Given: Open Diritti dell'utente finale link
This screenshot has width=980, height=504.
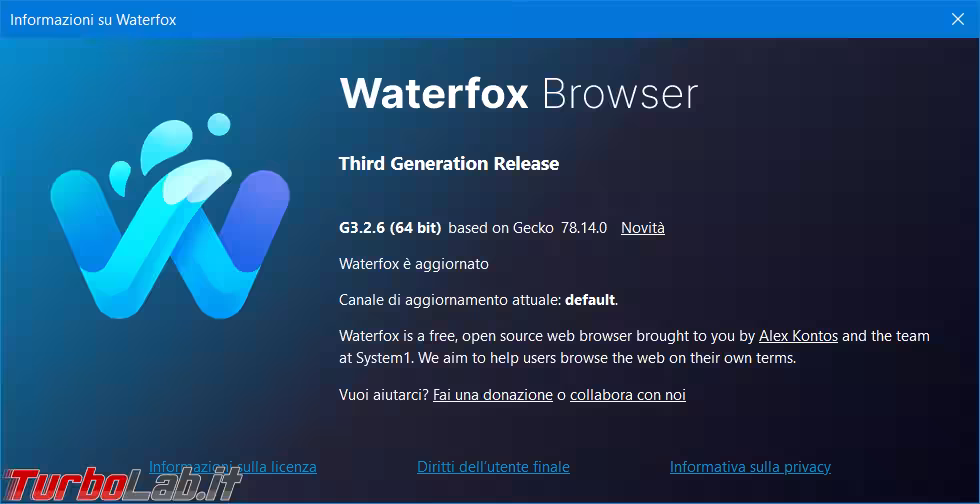Looking at the screenshot, I should coord(493,467).
